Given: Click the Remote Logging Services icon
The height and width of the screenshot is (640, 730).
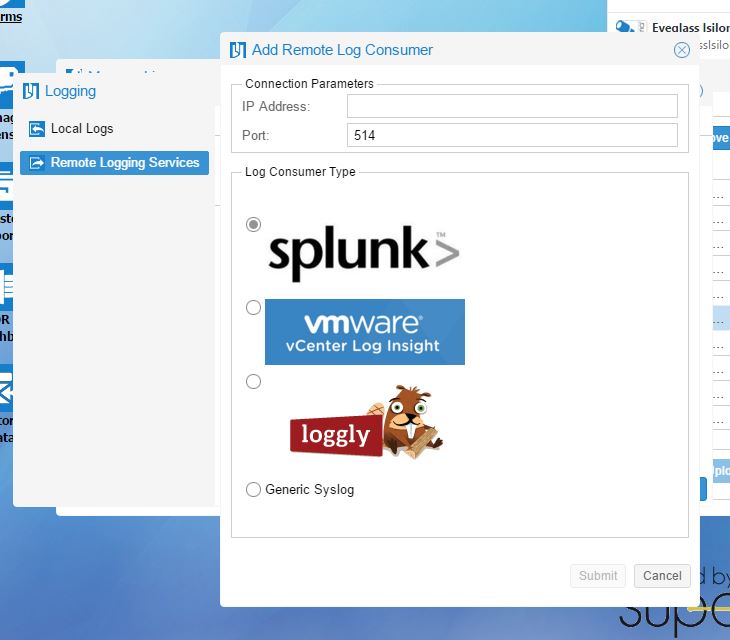Looking at the screenshot, I should coord(37,163).
